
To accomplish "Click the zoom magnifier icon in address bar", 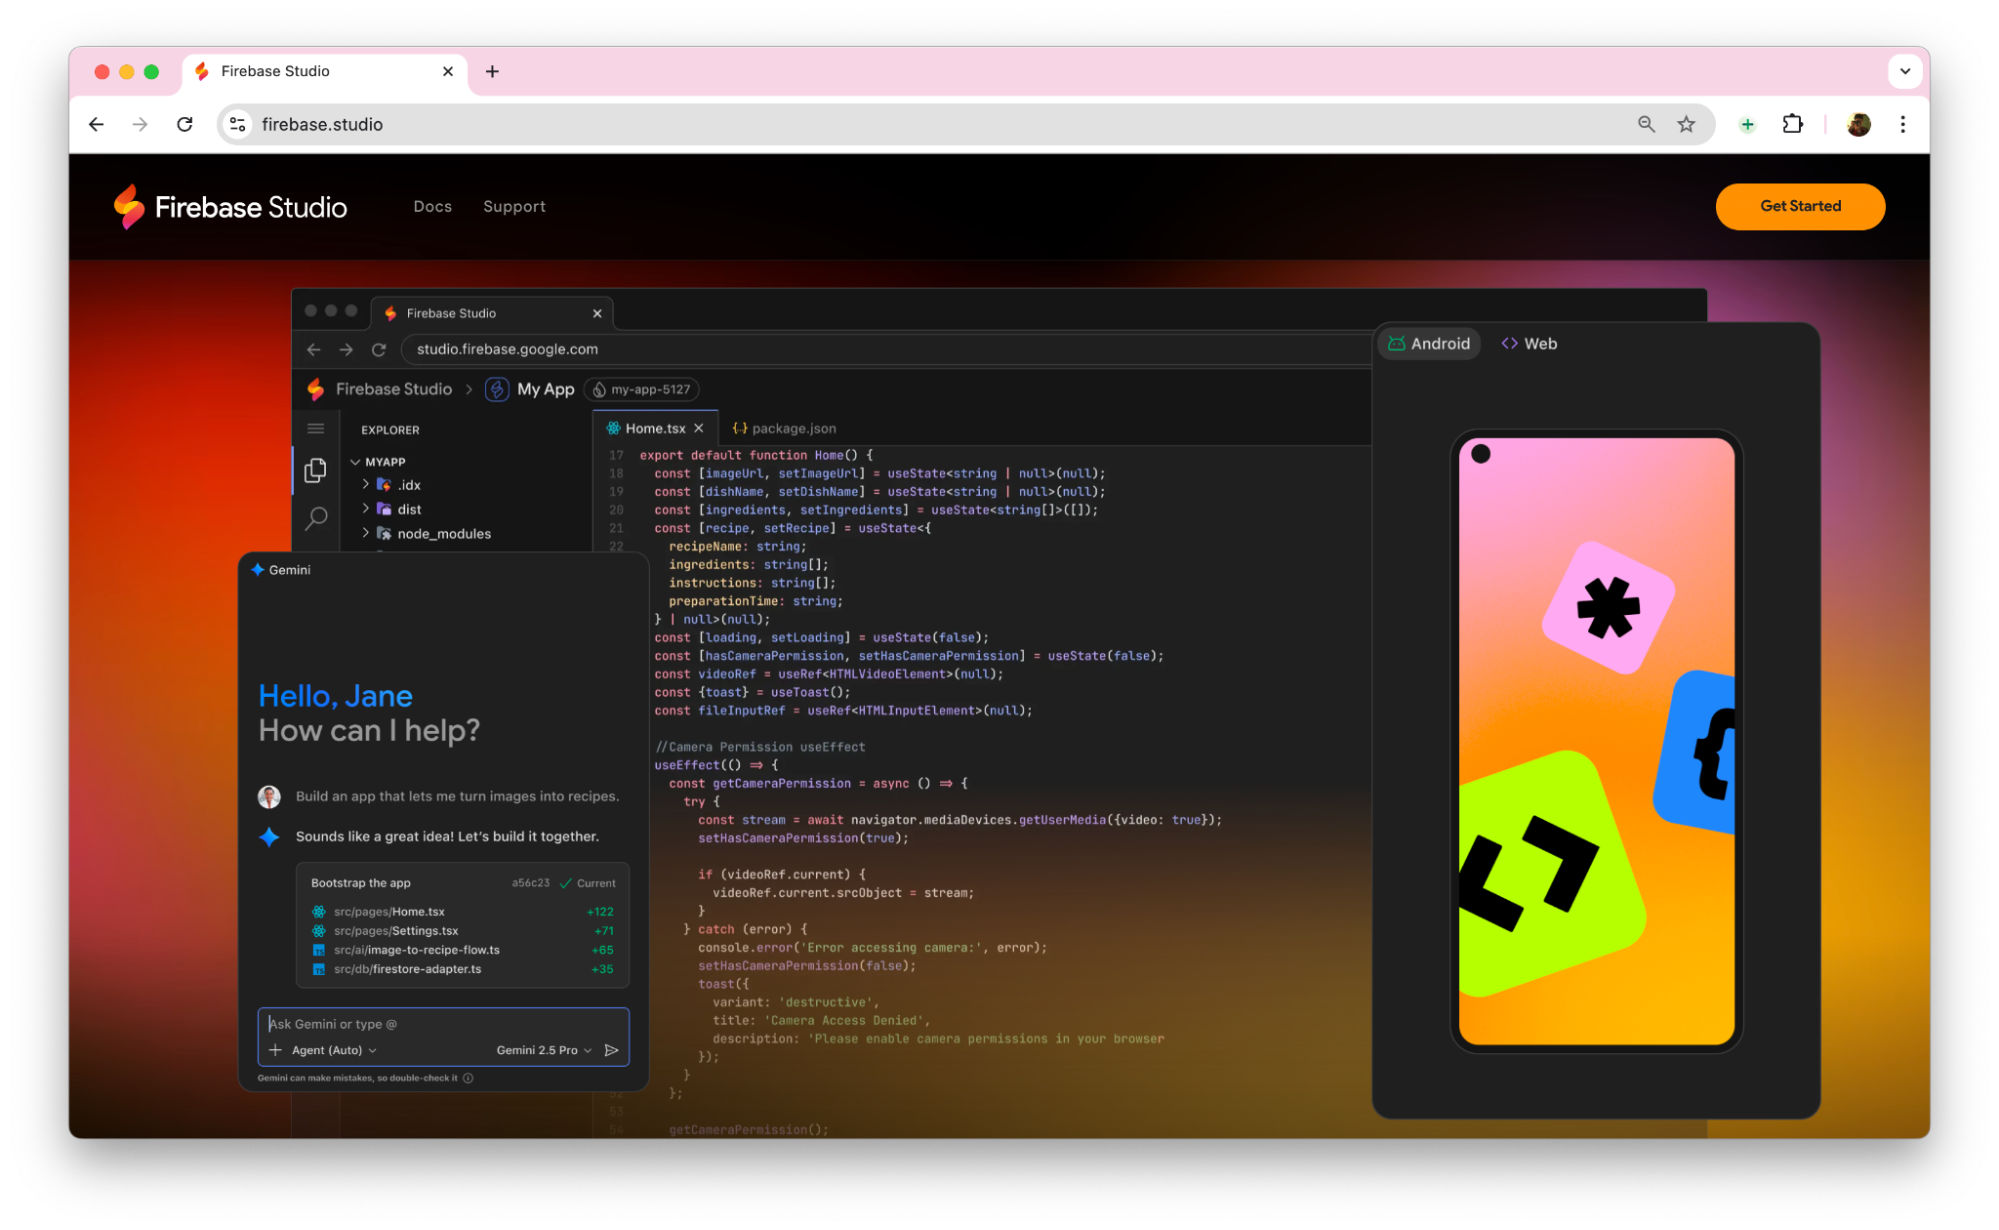I will click(1646, 124).
